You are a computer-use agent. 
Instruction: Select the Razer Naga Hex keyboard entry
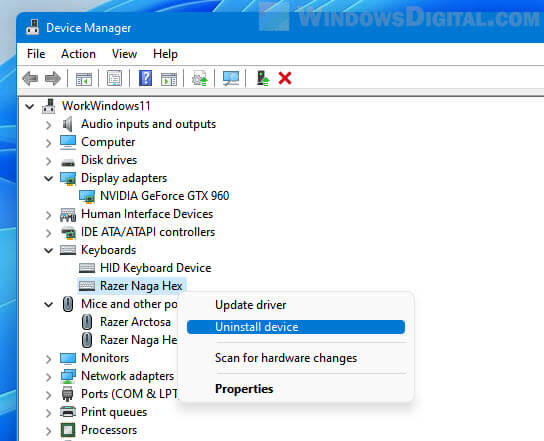141,286
